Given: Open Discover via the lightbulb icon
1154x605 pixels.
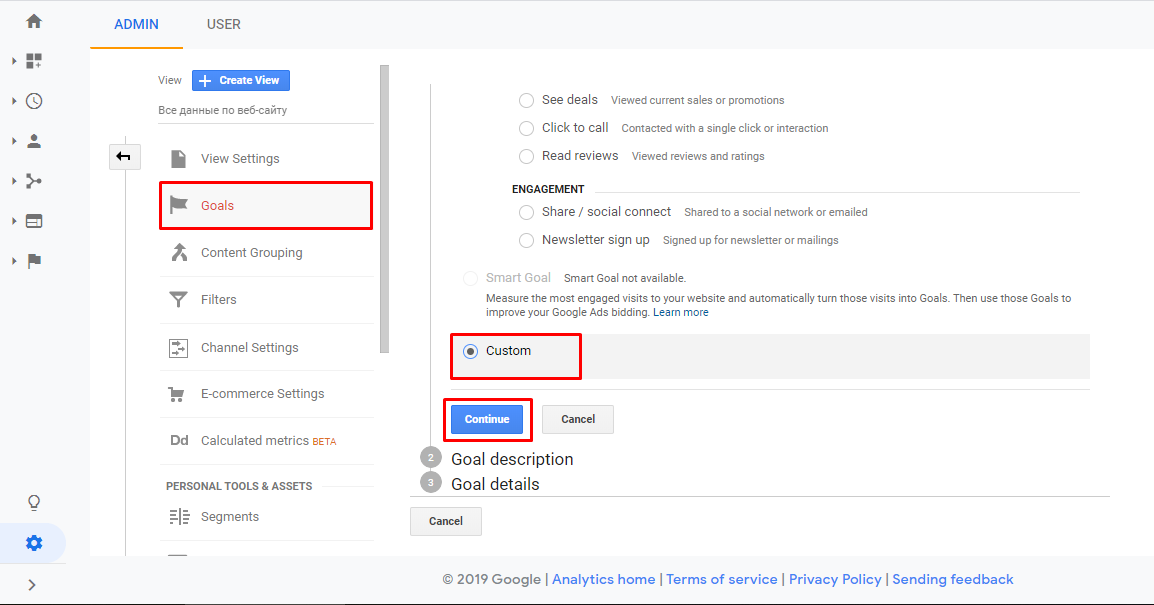Looking at the screenshot, I should [33, 502].
